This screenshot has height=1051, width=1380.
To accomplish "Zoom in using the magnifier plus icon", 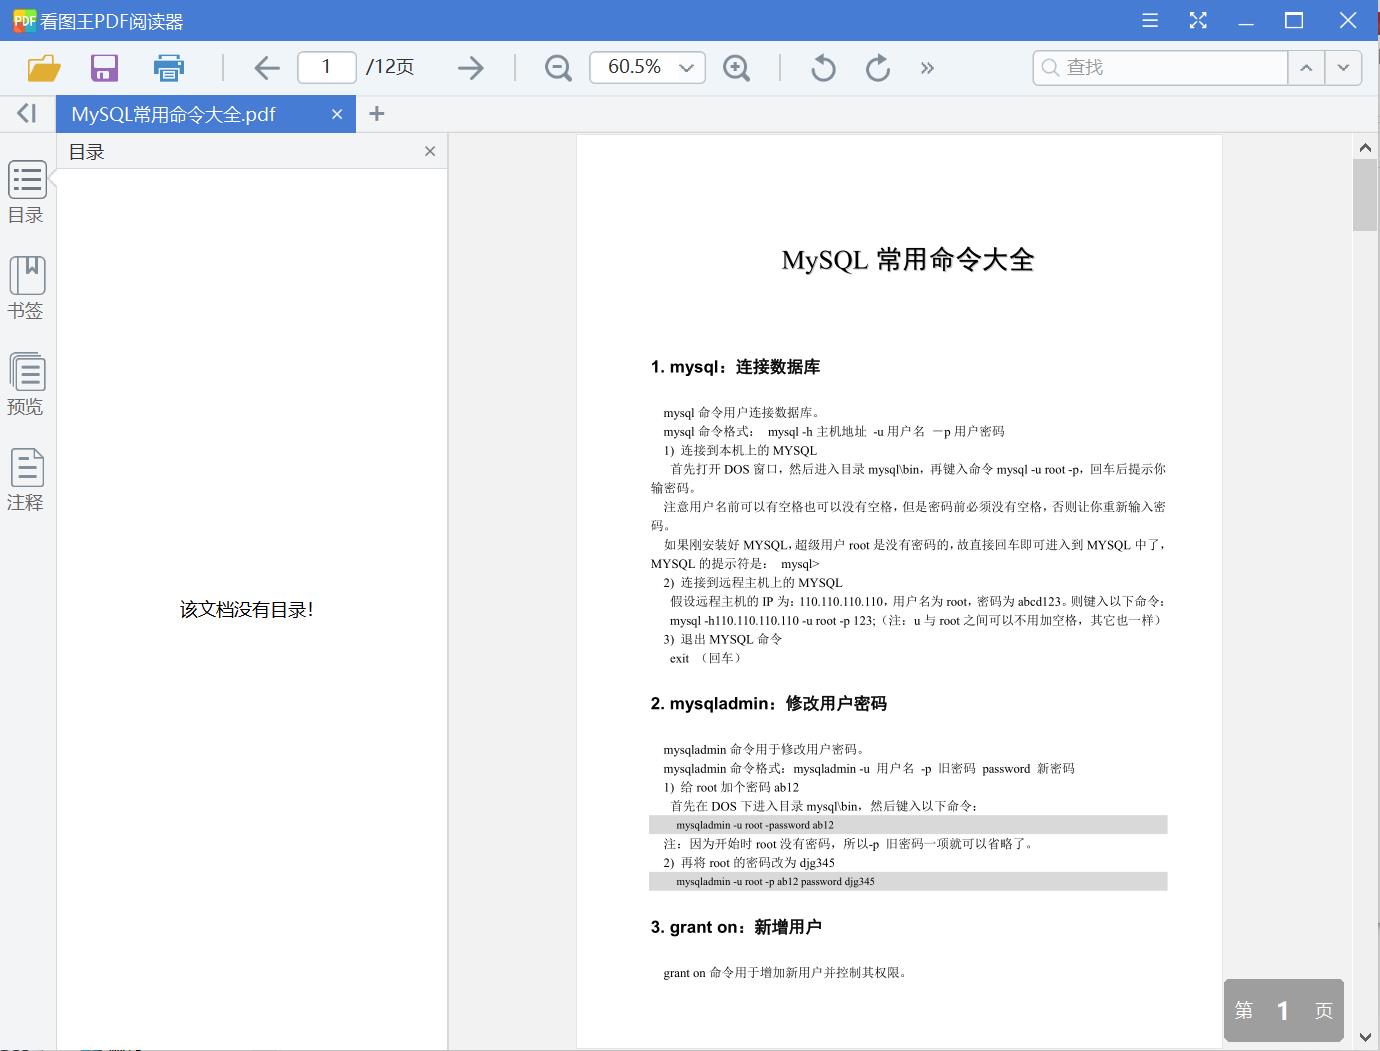I will point(737,67).
